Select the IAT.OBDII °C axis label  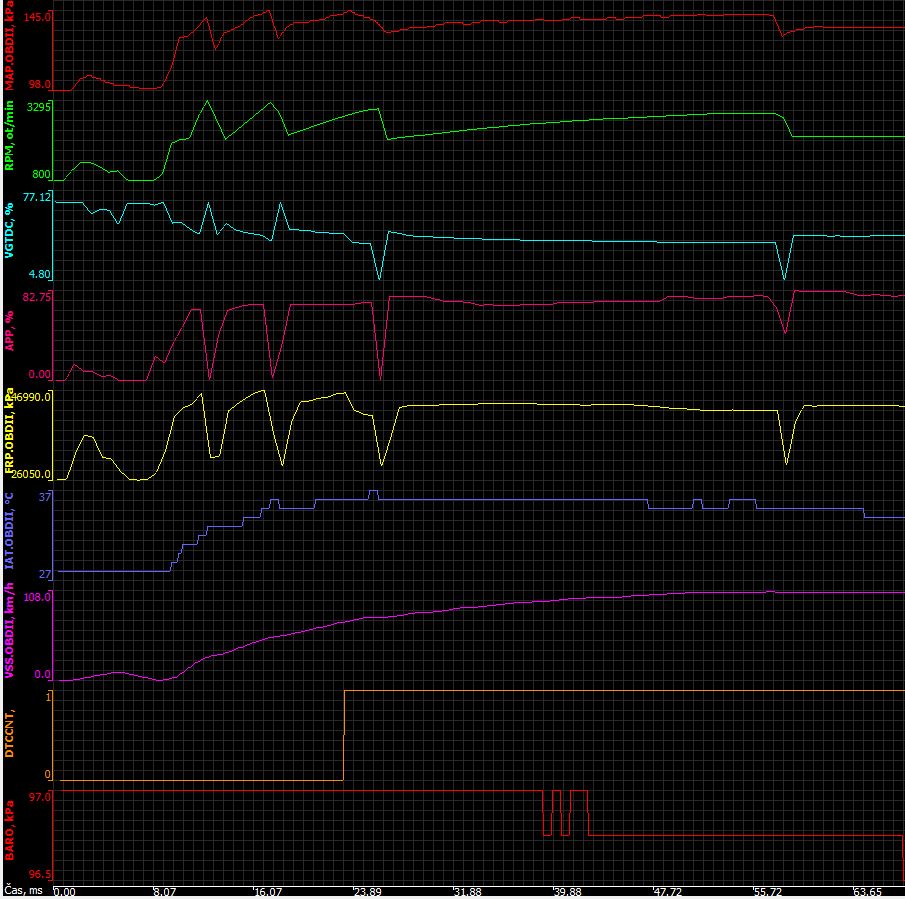pos(8,541)
